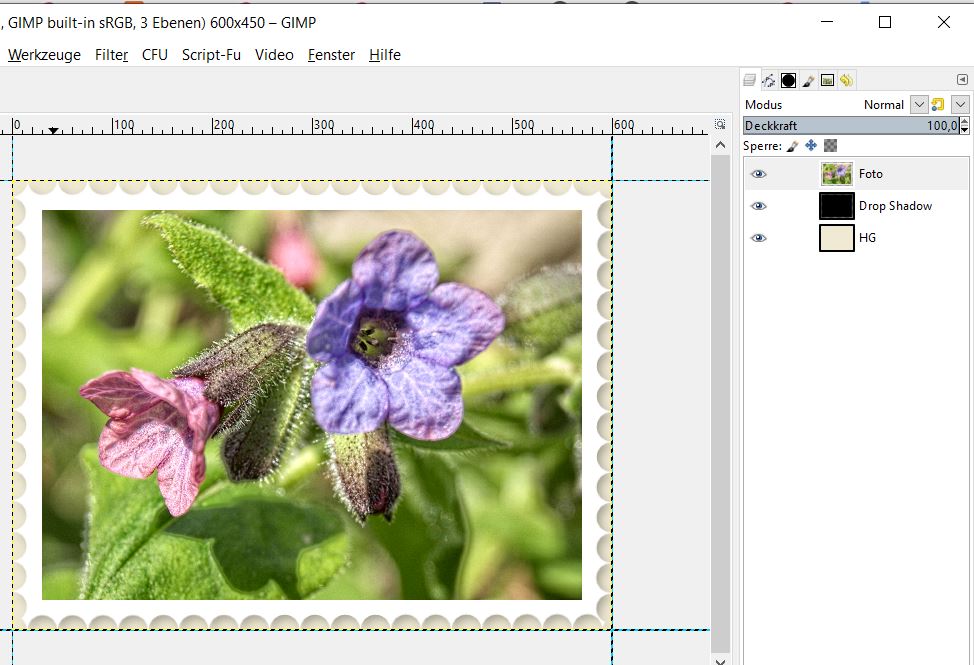Open the Undo History dock tab
Image resolution: width=974 pixels, height=665 pixels.
pyautogui.click(x=846, y=81)
